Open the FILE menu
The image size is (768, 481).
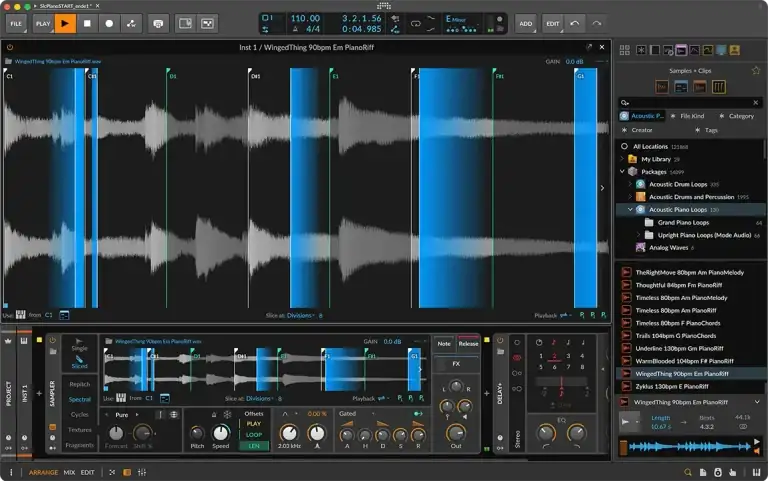coord(16,24)
